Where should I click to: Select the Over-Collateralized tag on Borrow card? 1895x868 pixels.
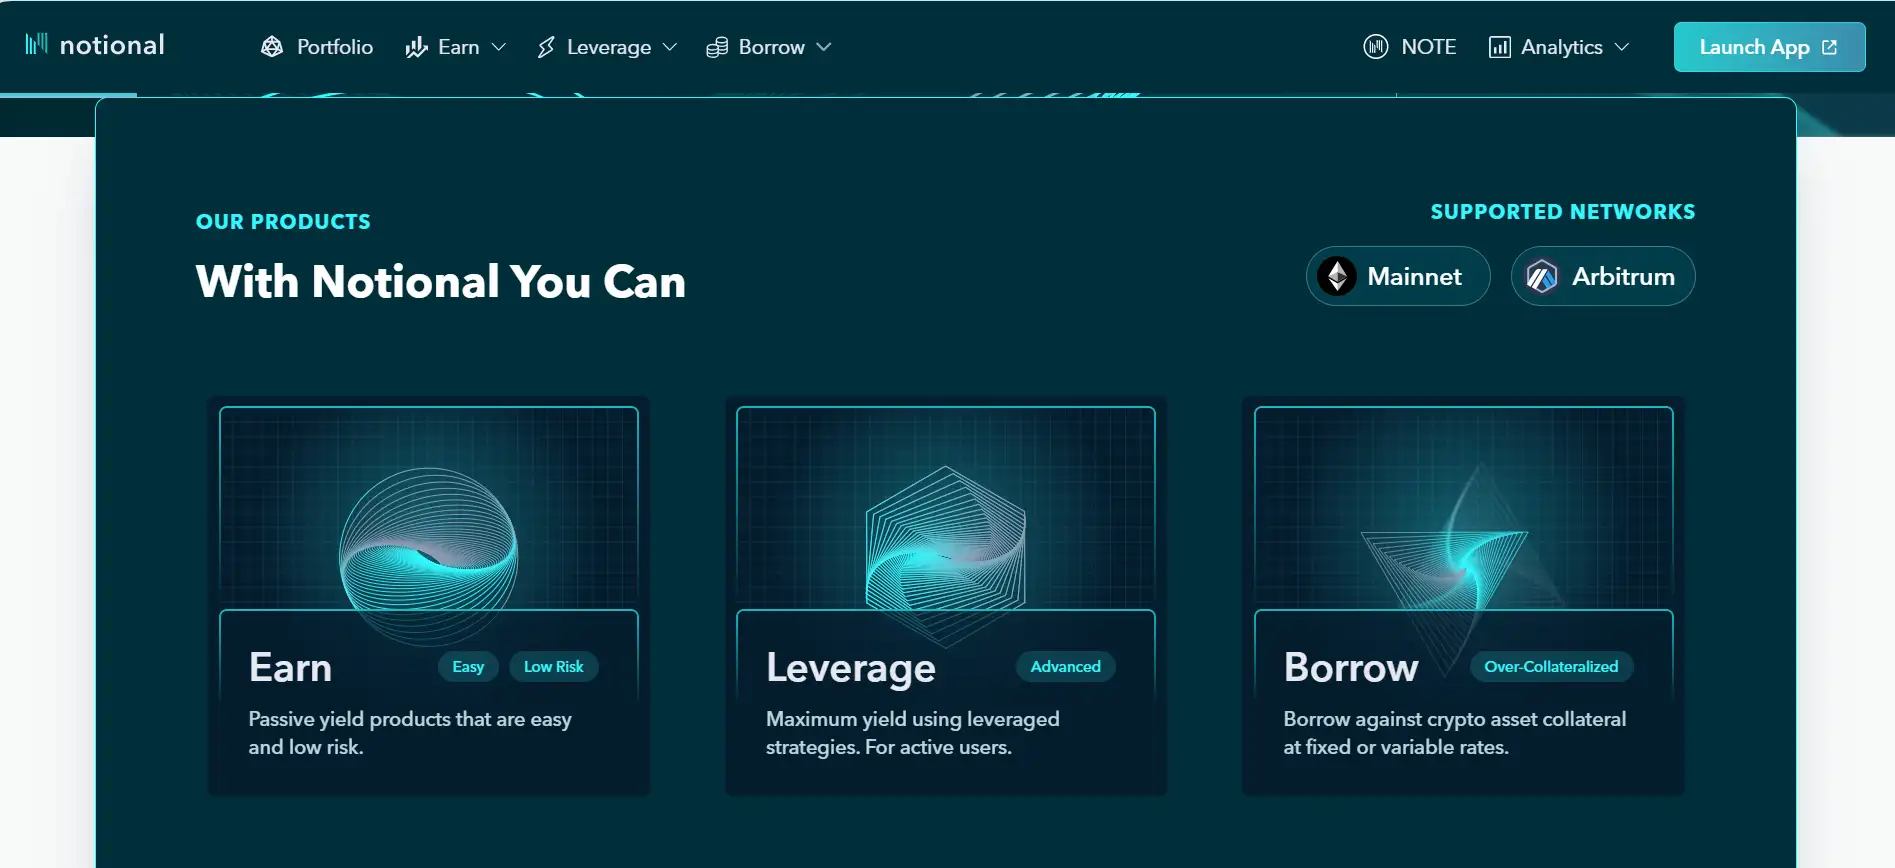1551,667
